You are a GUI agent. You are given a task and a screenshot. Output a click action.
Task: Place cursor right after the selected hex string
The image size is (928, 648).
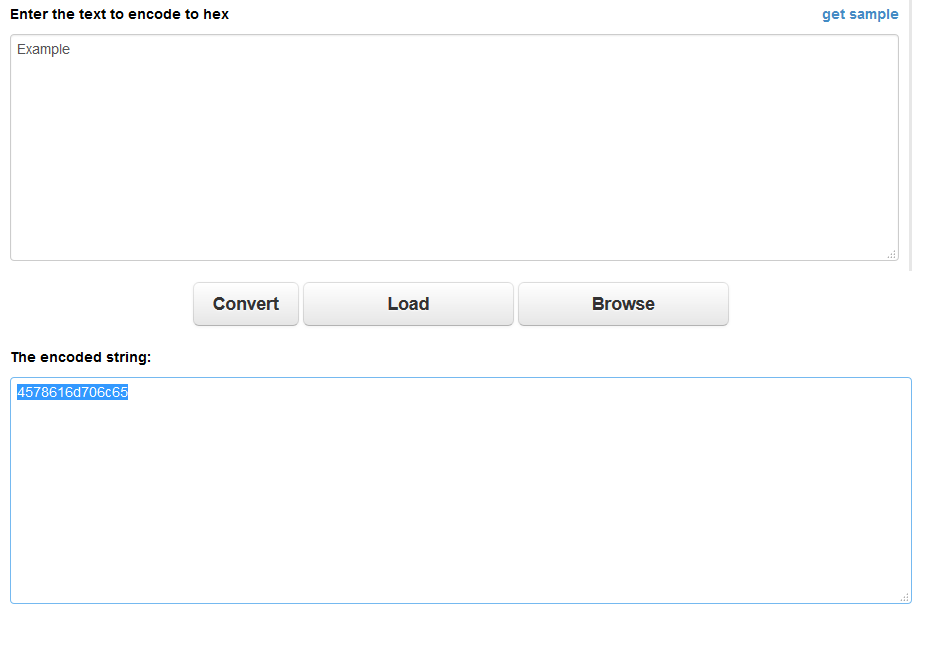[130, 393]
